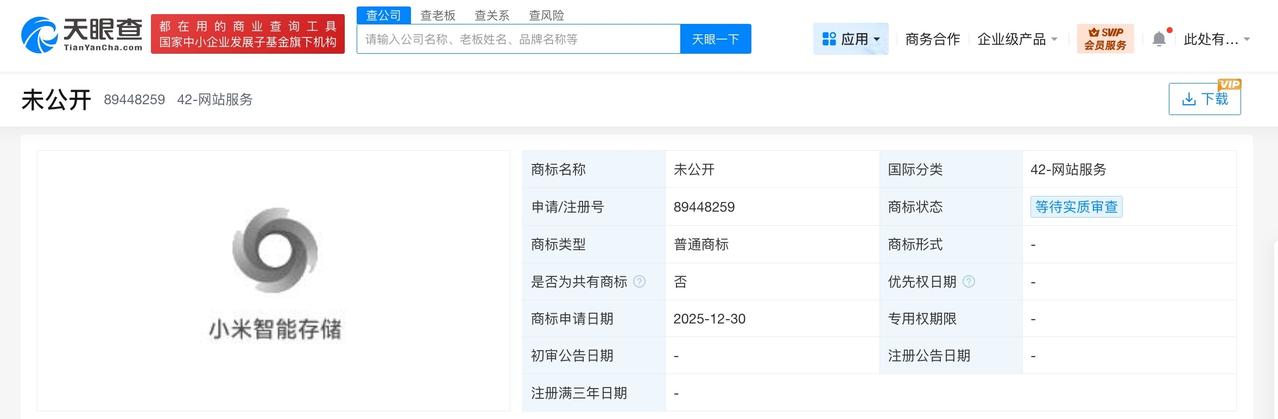This screenshot has width=1278, height=419.
Task: Click the 商标申请日期 label
Action: (572, 319)
